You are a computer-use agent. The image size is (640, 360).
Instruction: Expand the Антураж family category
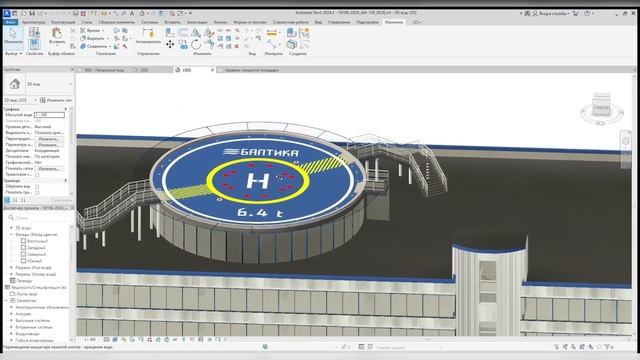coord(11,314)
